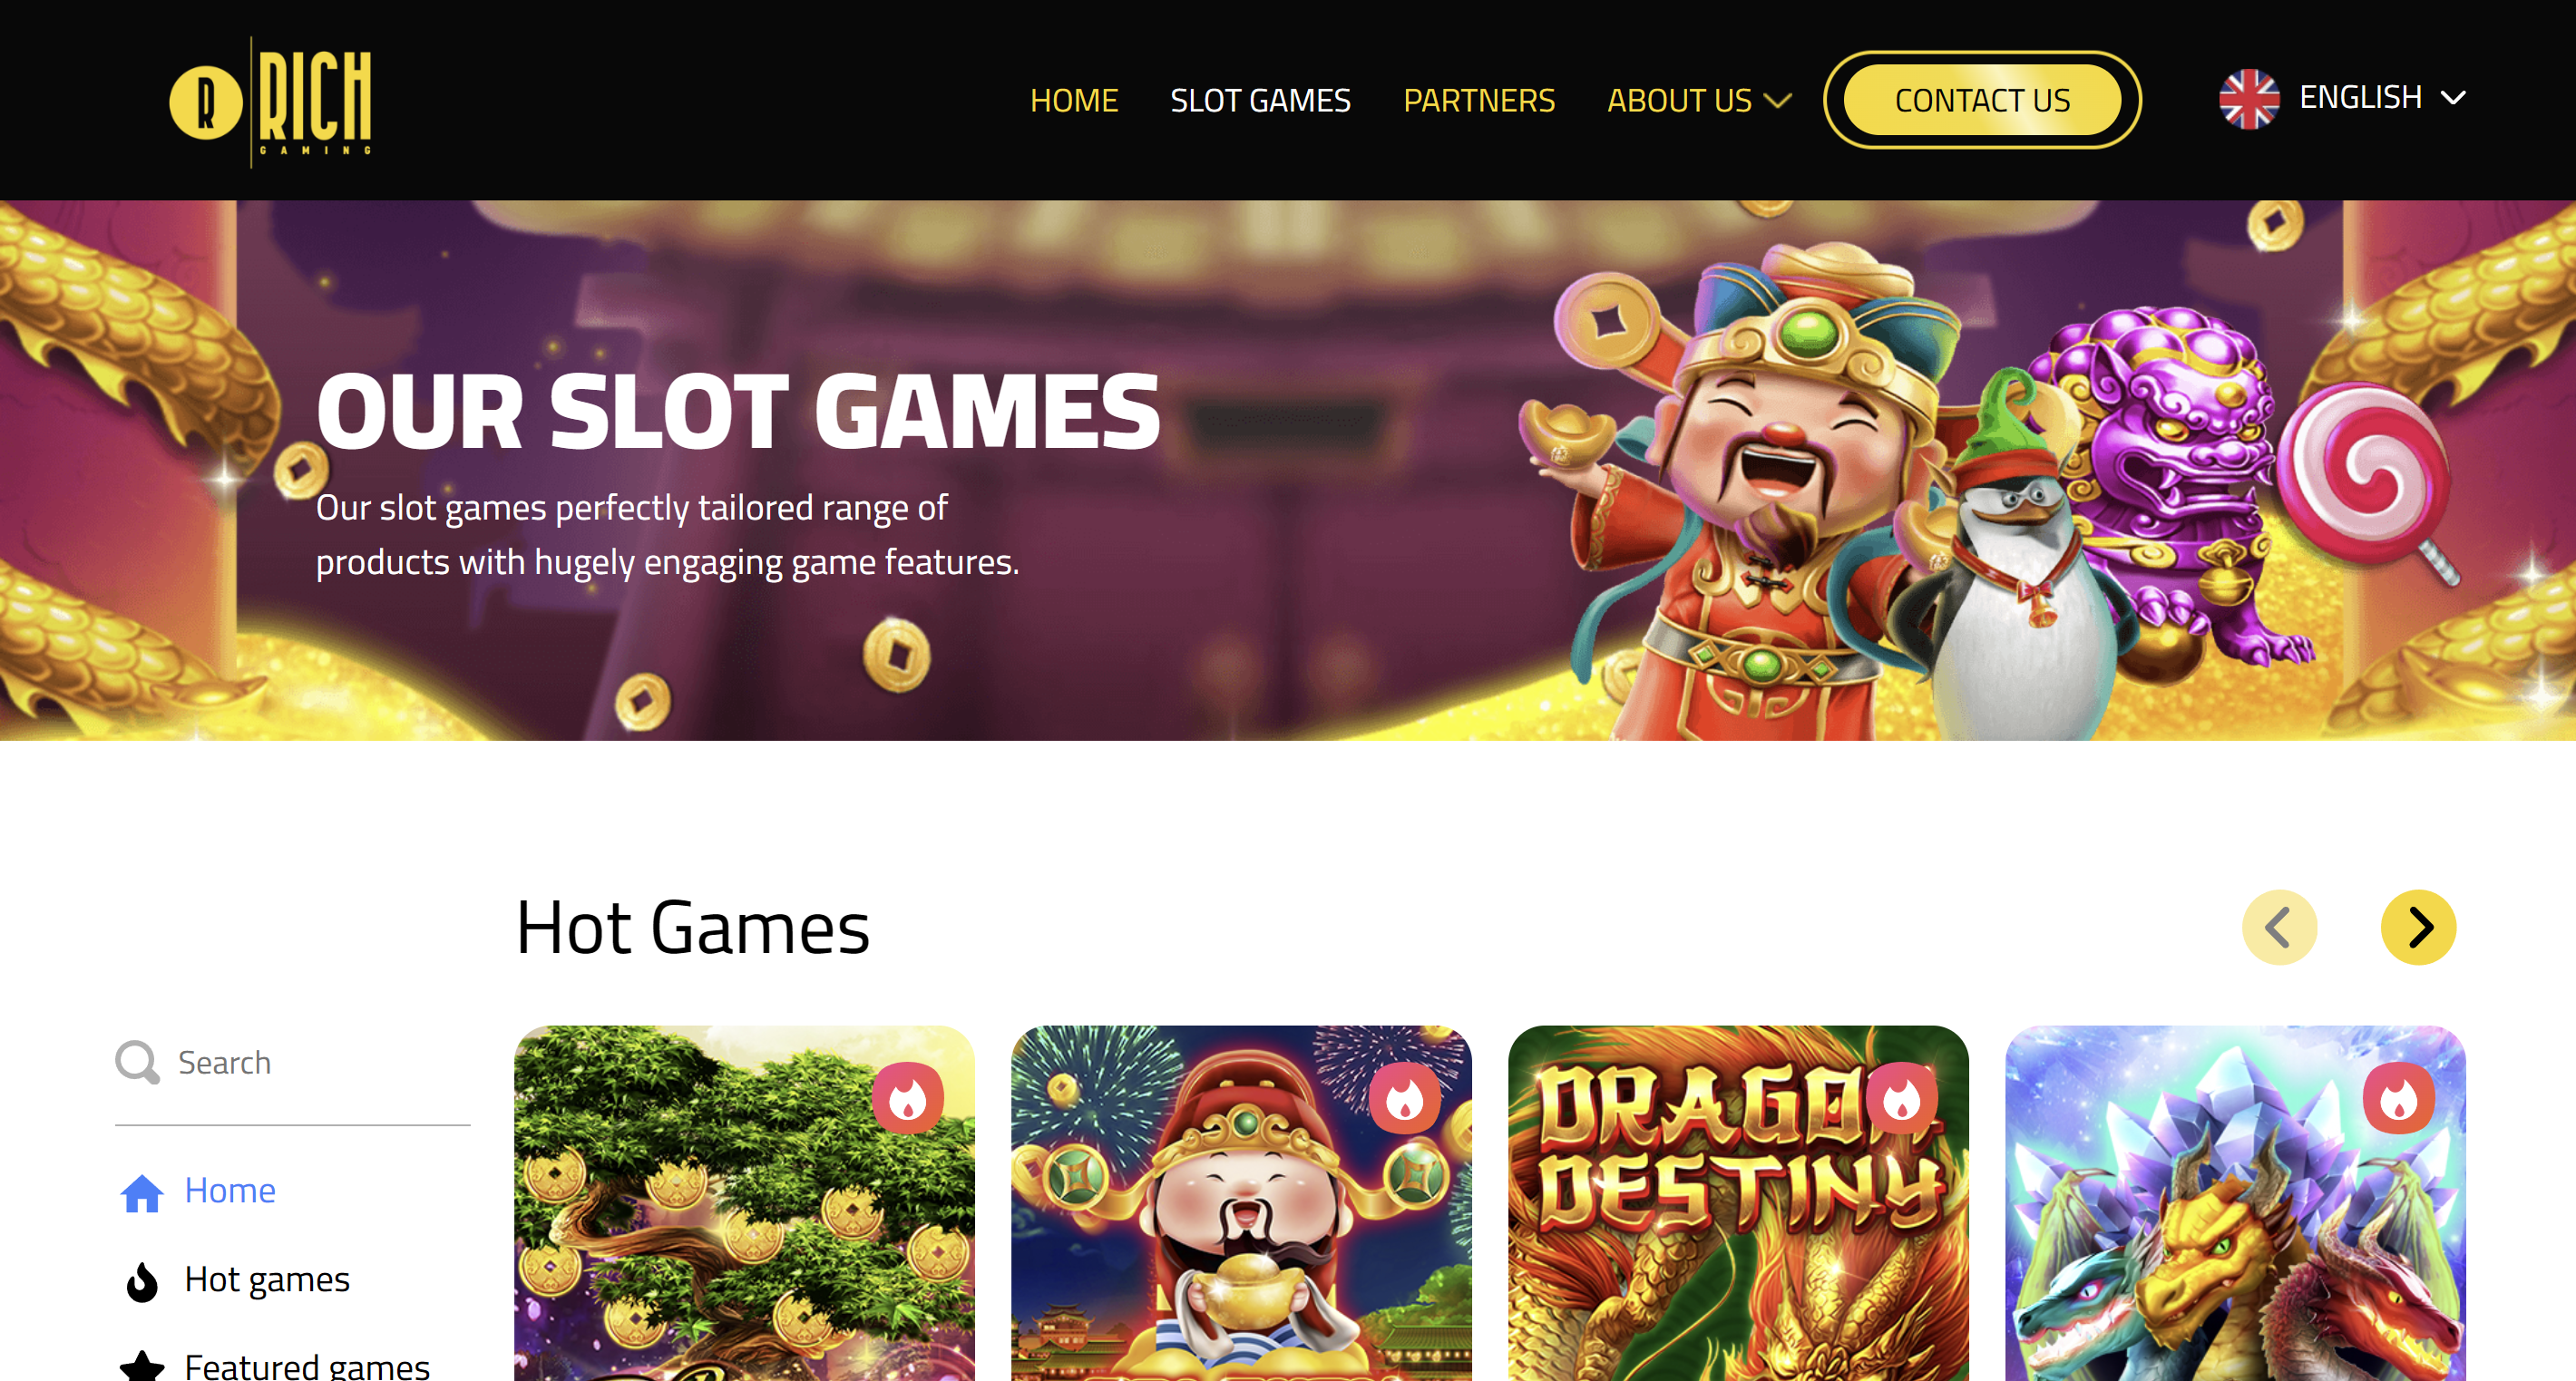The width and height of the screenshot is (2576, 1381).
Task: Click the hot badge on crystal dragons game
Action: click(x=2399, y=1098)
